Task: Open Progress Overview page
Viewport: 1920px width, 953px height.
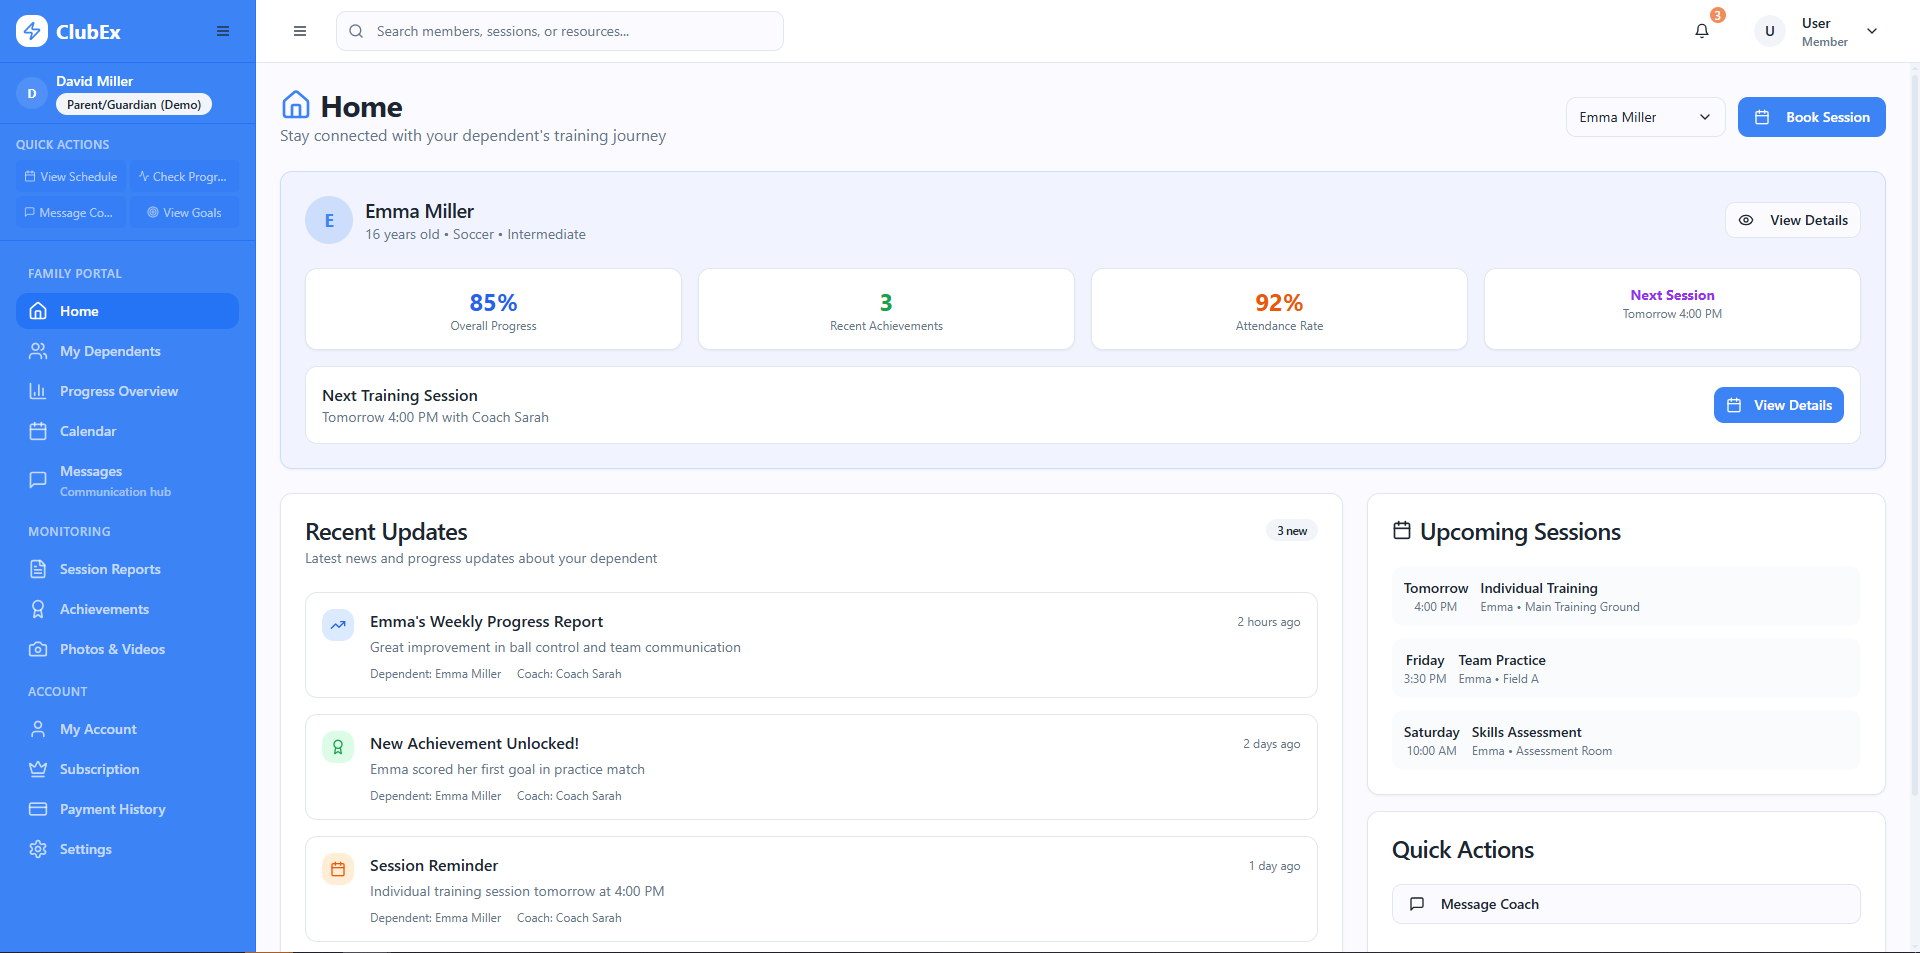Action: (127, 391)
